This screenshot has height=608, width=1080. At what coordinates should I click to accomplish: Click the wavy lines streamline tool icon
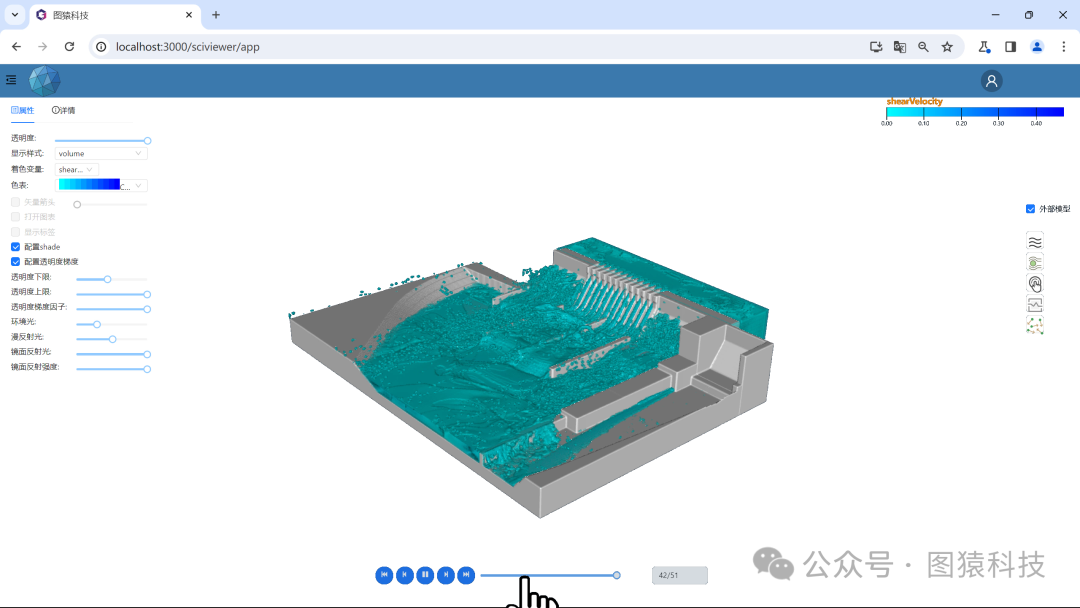coord(1035,242)
